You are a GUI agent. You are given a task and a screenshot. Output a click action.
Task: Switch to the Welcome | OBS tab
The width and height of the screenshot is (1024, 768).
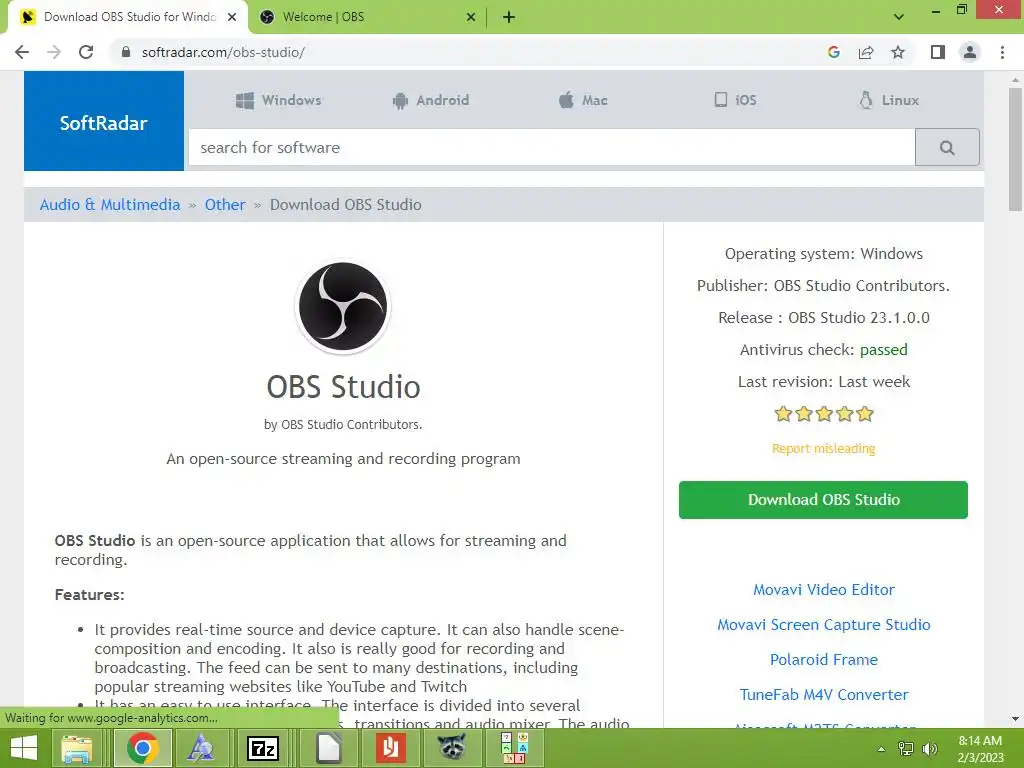coord(368,17)
